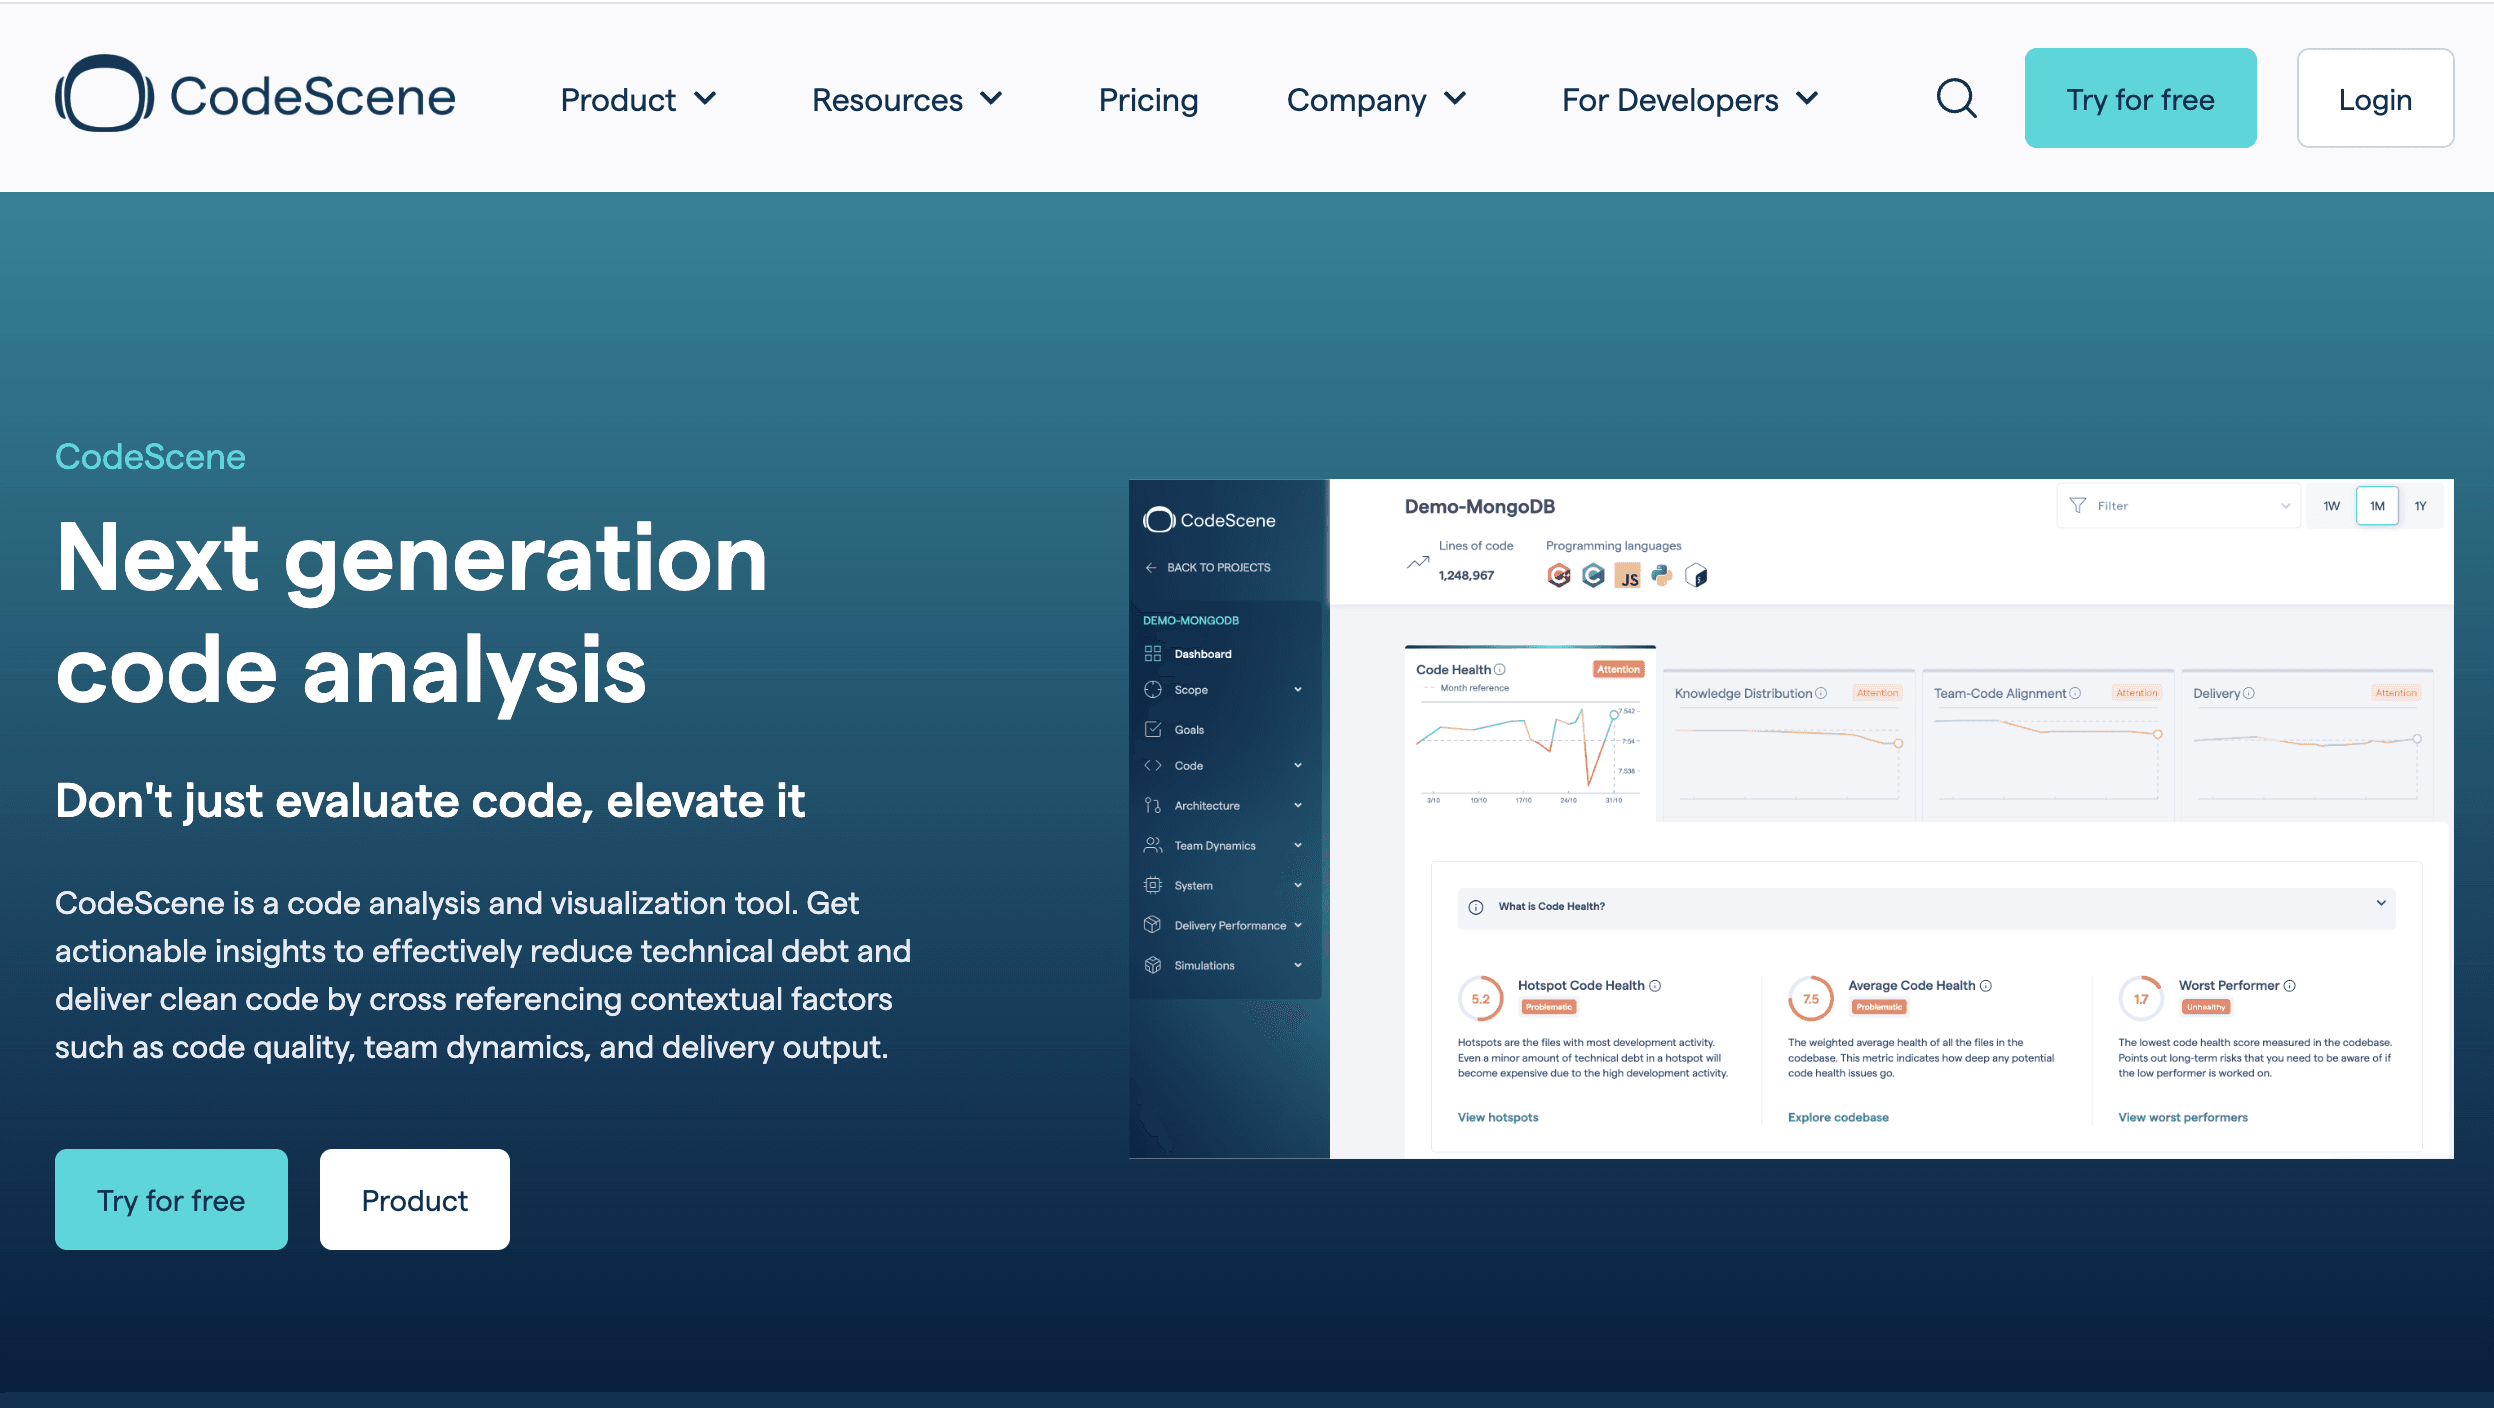Click the info icon next to Code Health
This screenshot has height=1408, width=2494.
pos(1500,670)
